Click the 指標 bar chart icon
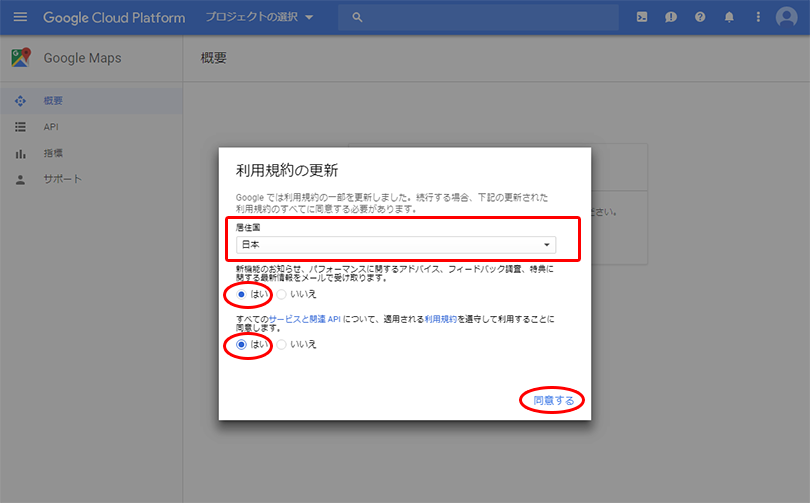 pos(20,154)
